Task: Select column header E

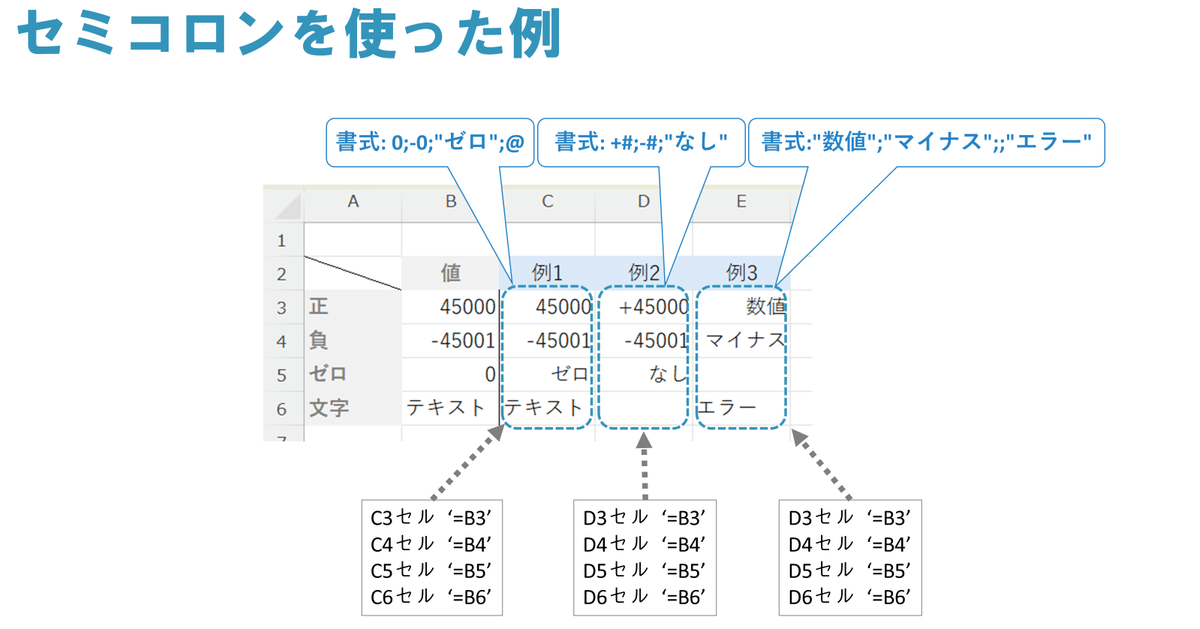Action: [x=741, y=204]
